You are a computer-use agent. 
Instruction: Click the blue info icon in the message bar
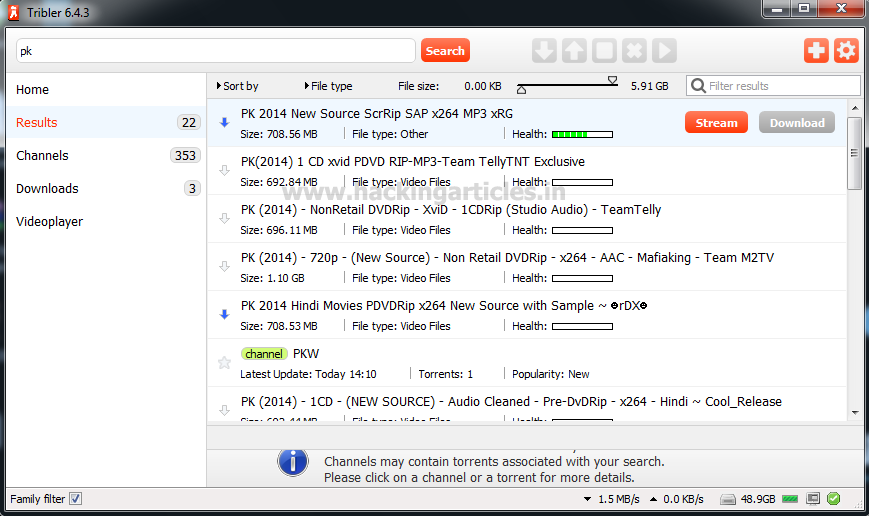pos(293,462)
